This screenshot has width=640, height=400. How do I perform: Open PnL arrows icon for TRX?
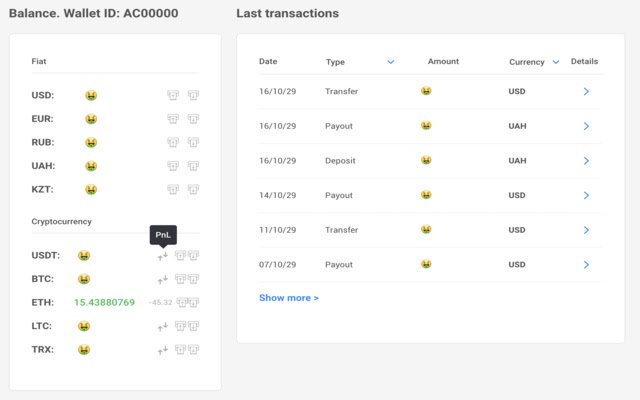tap(163, 351)
